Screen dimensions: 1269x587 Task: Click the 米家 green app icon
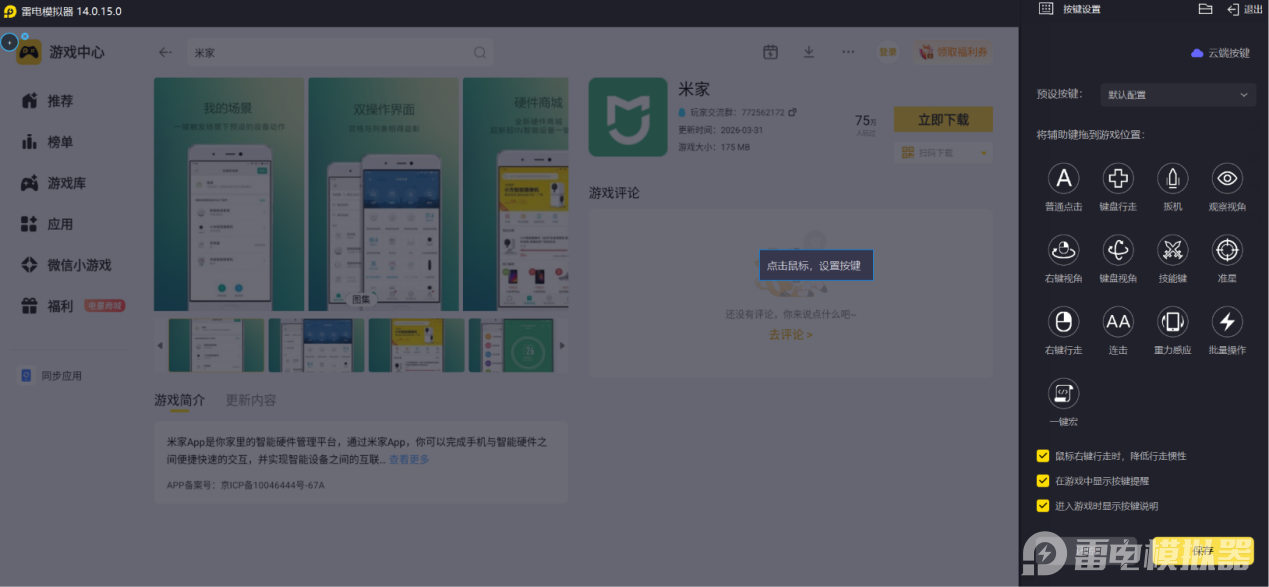(627, 117)
